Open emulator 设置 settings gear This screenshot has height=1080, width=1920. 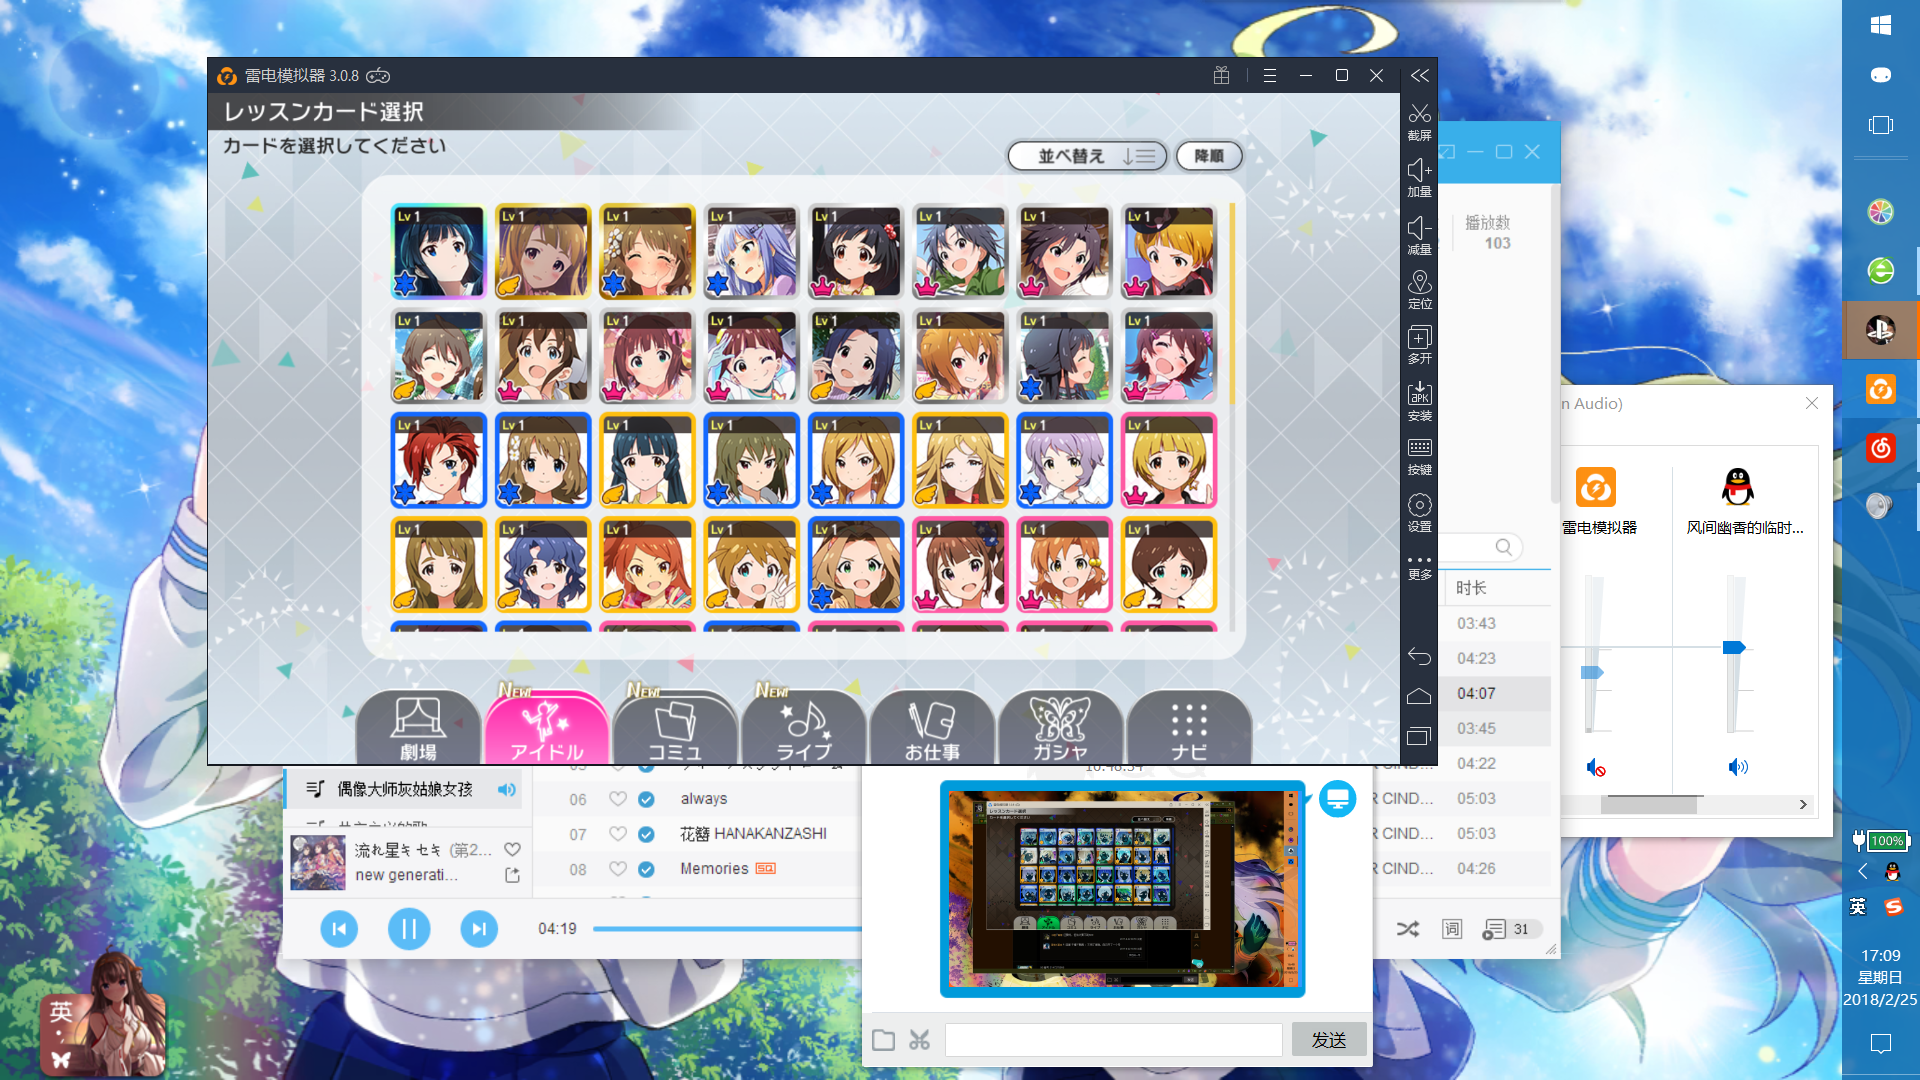1419,505
